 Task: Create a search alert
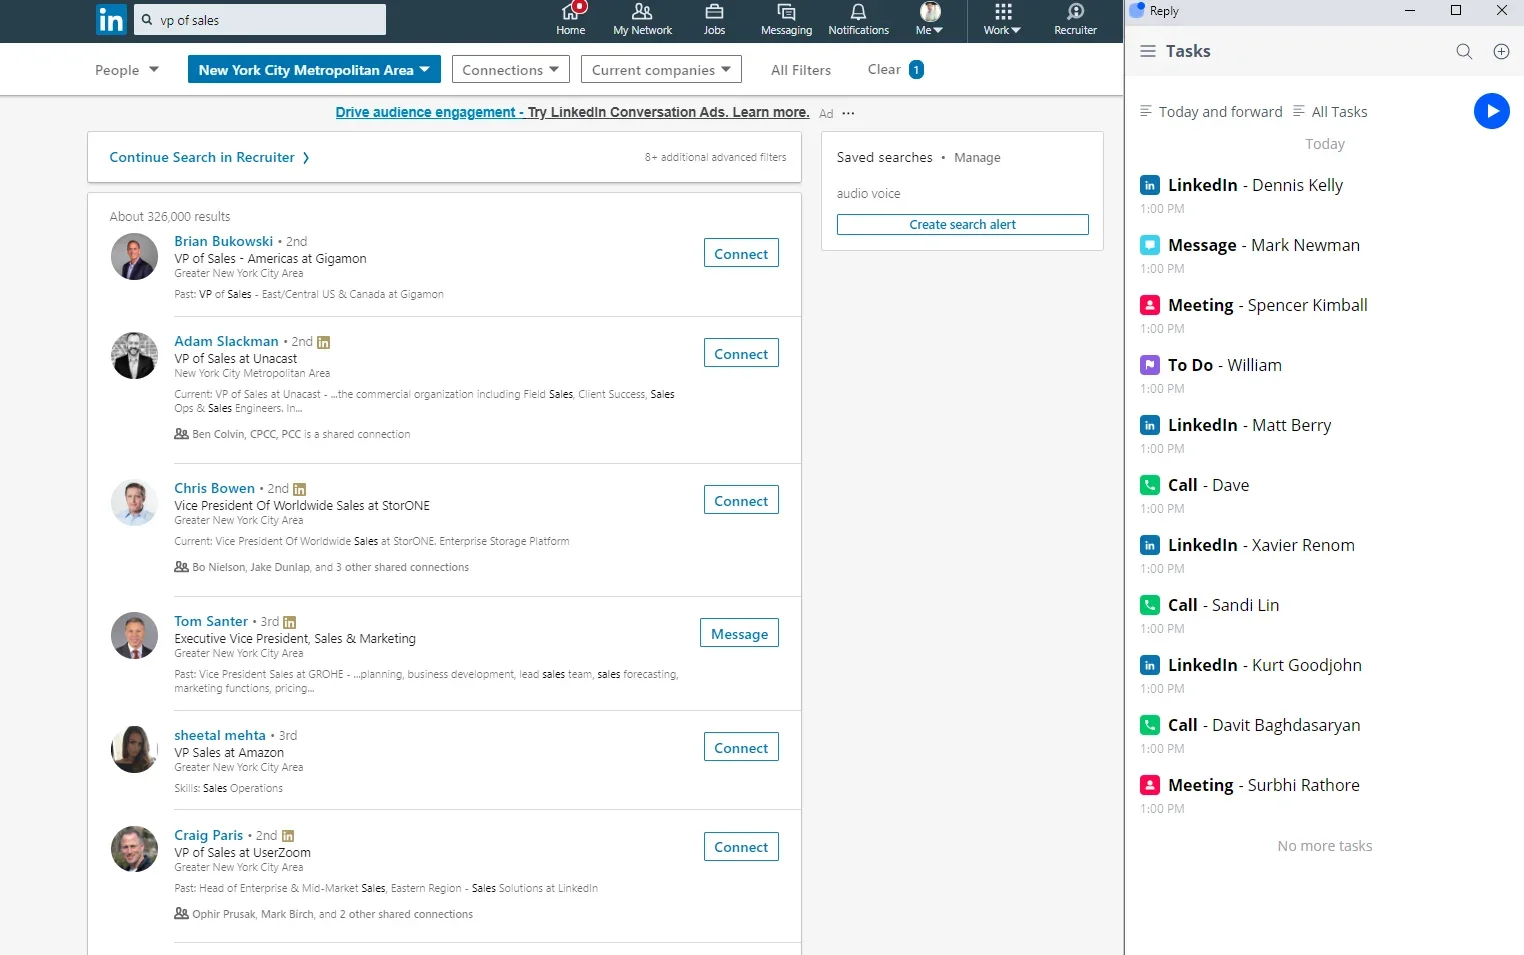pos(962,225)
